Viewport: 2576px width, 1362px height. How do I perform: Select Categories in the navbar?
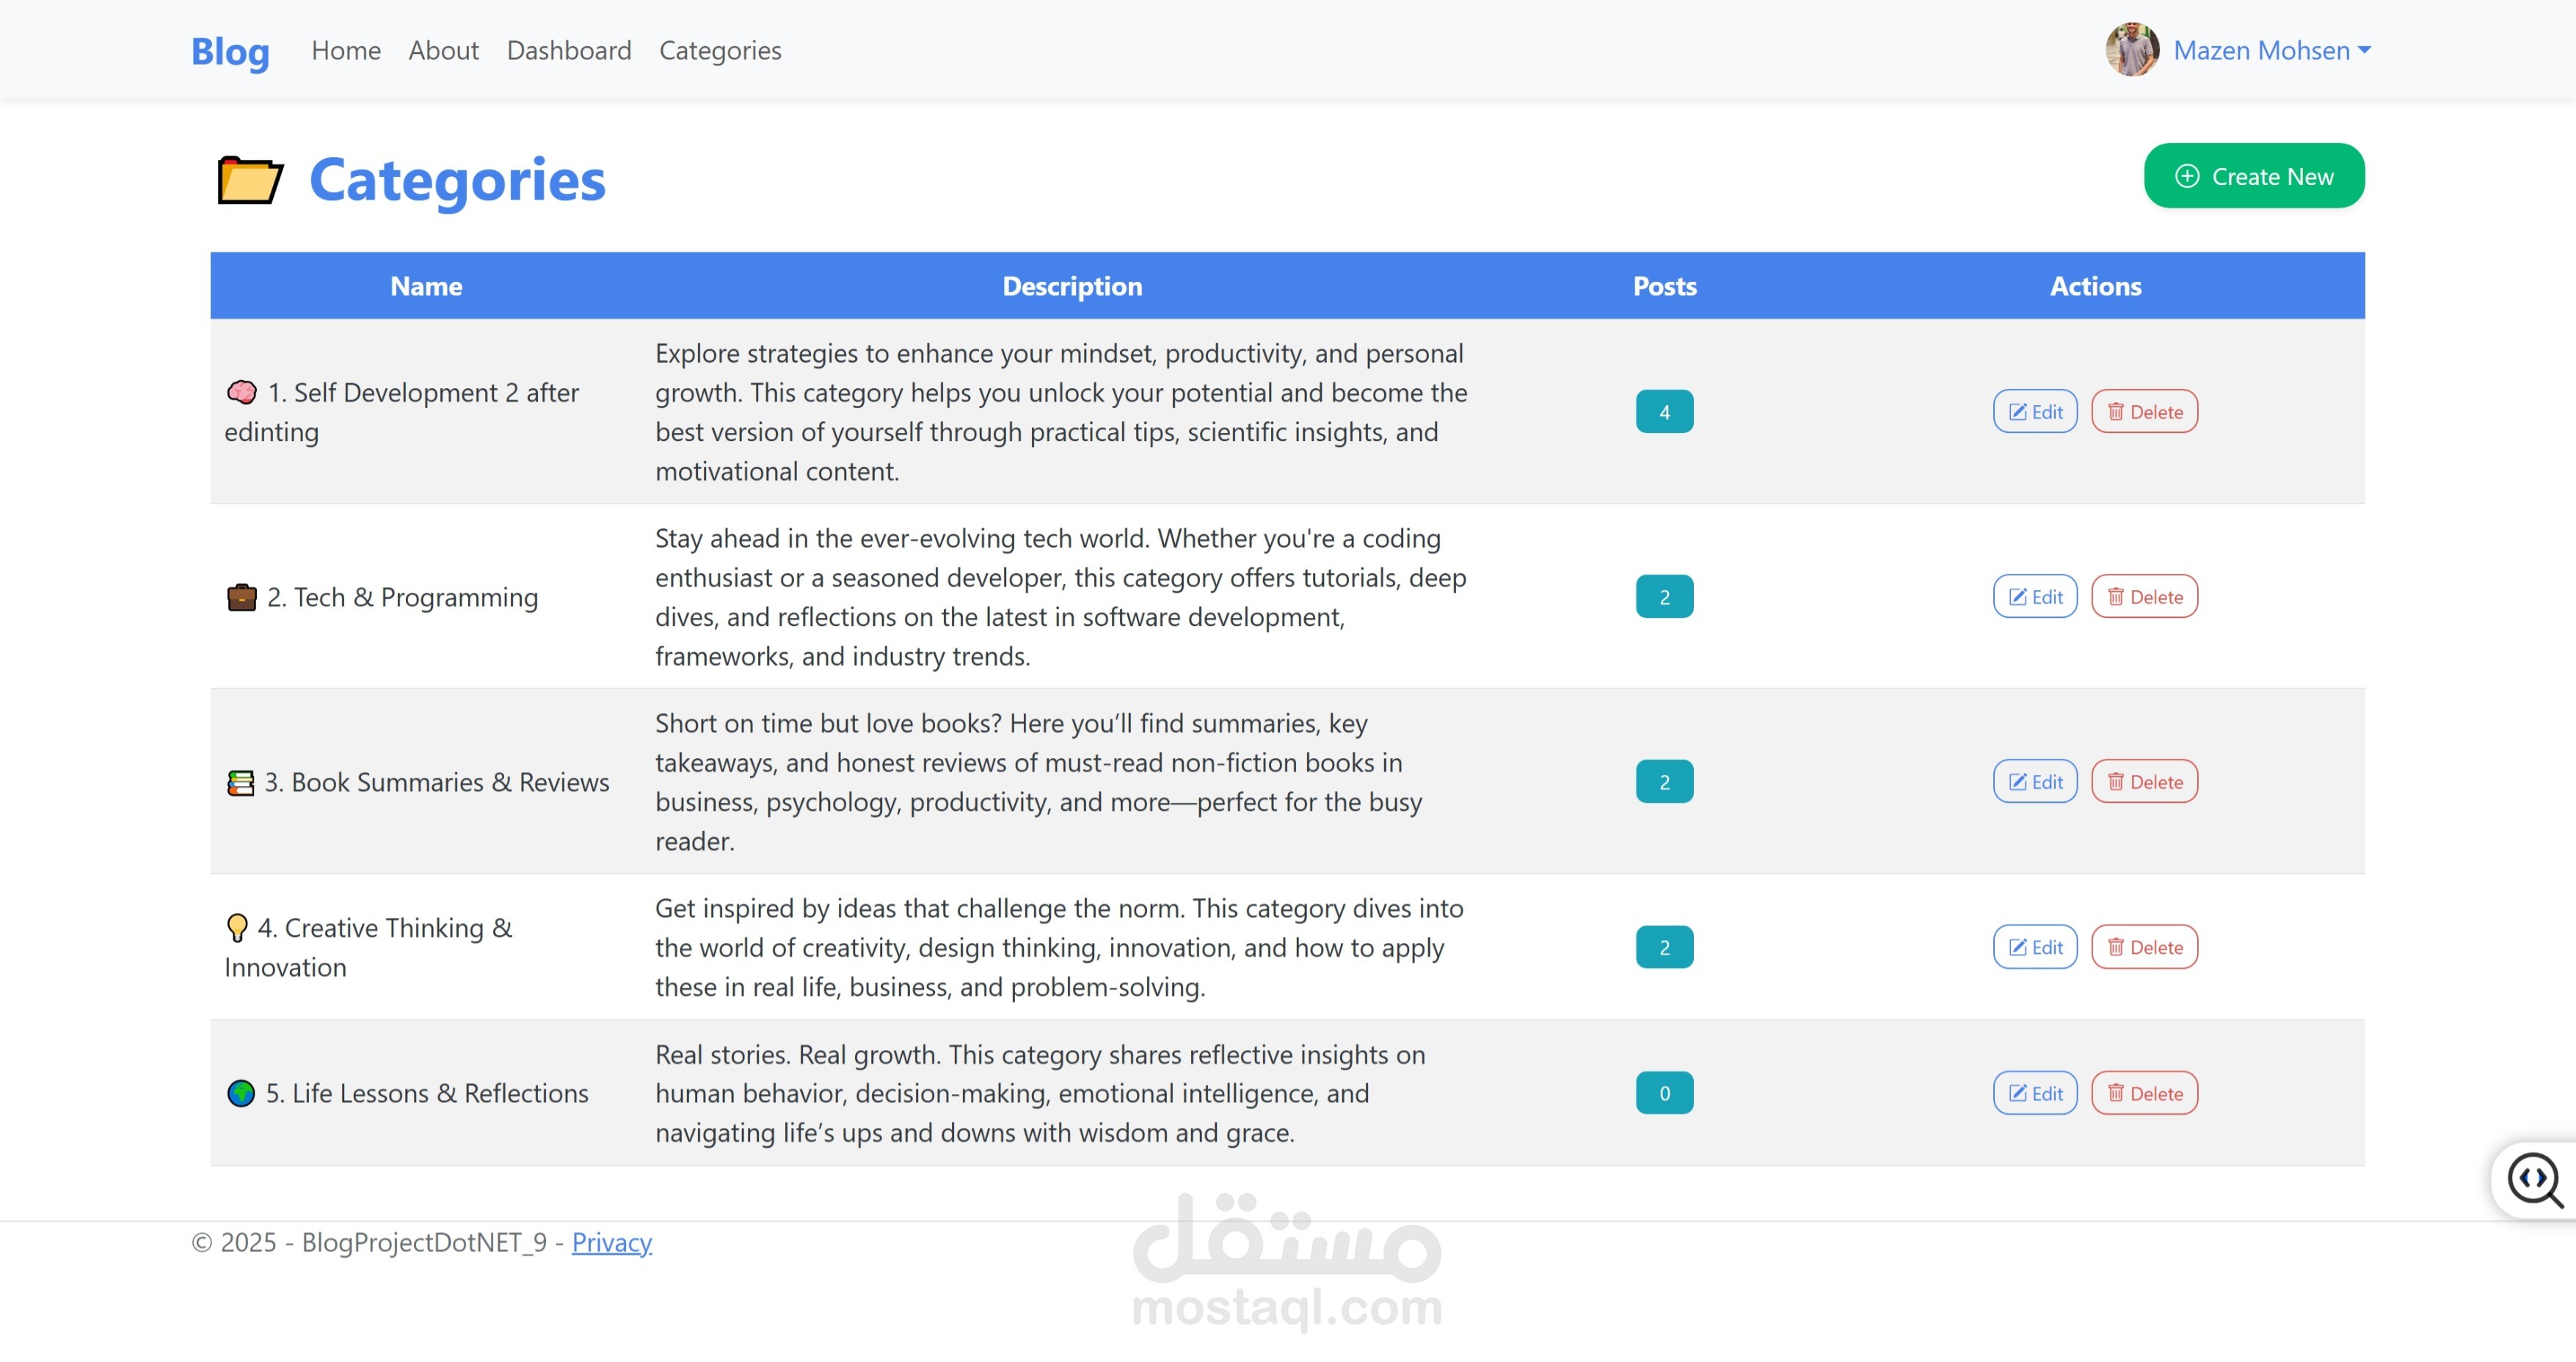720,50
